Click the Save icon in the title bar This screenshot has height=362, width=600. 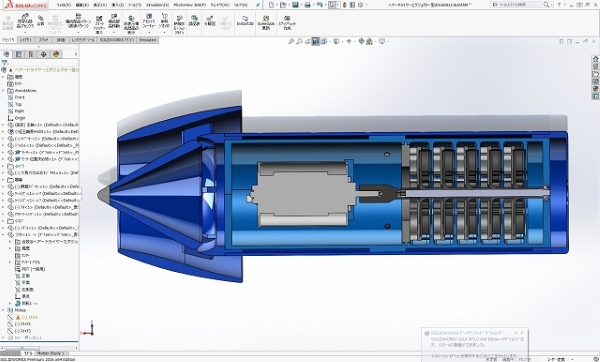(295, 5)
